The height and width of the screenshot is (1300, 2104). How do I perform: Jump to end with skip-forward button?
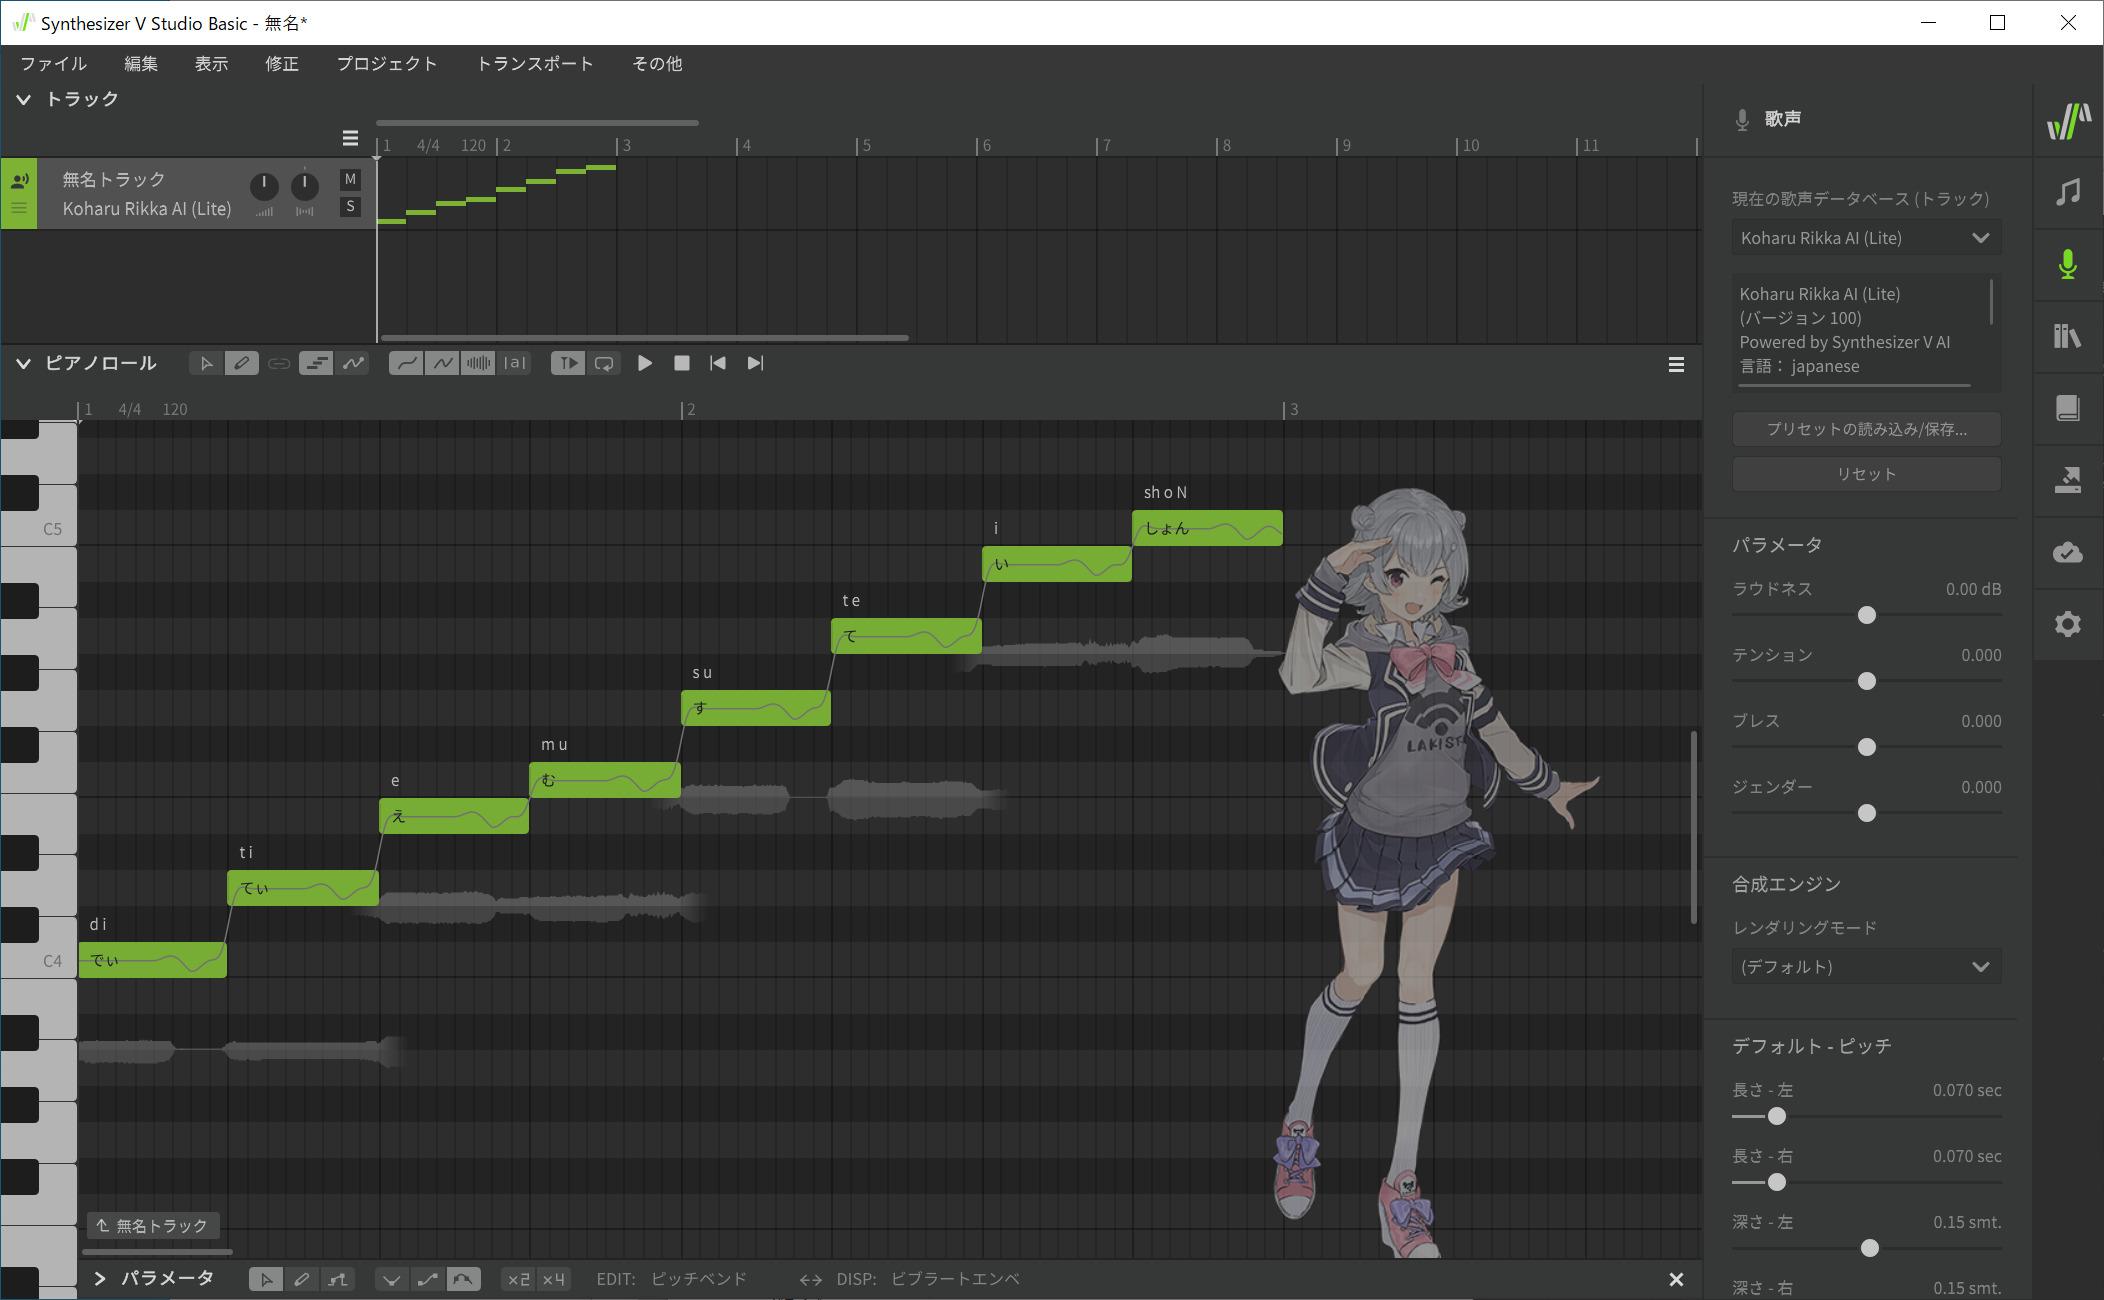point(755,363)
